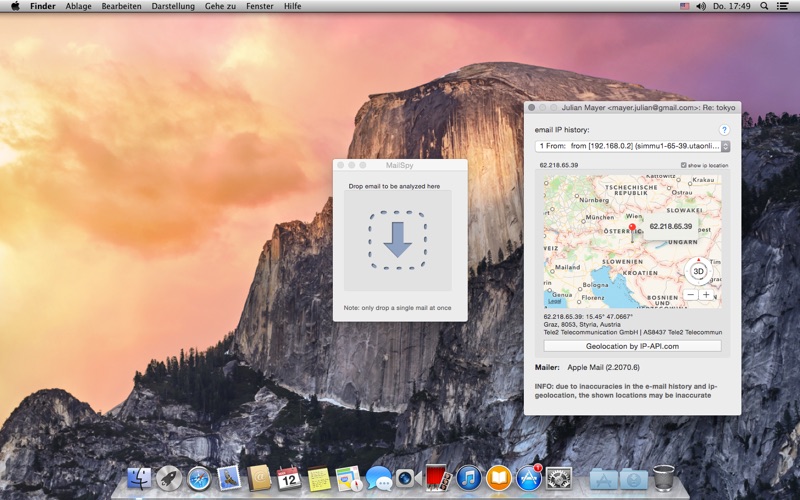Open volume control in menu bar

point(701,6)
